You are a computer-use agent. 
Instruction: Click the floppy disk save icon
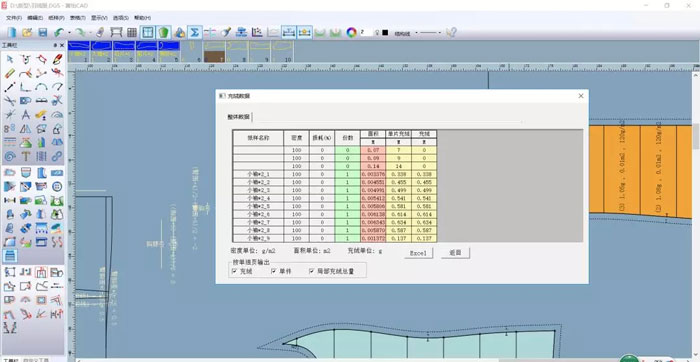(42, 32)
